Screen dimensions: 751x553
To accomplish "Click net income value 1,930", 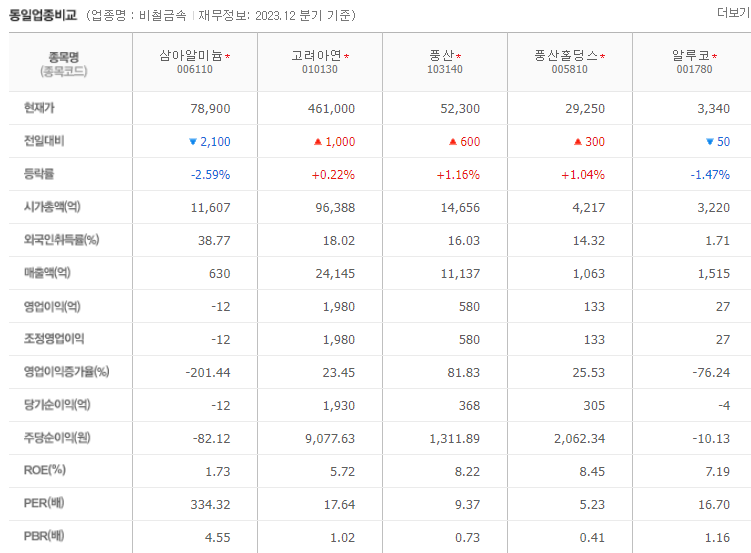I will click(339, 406).
